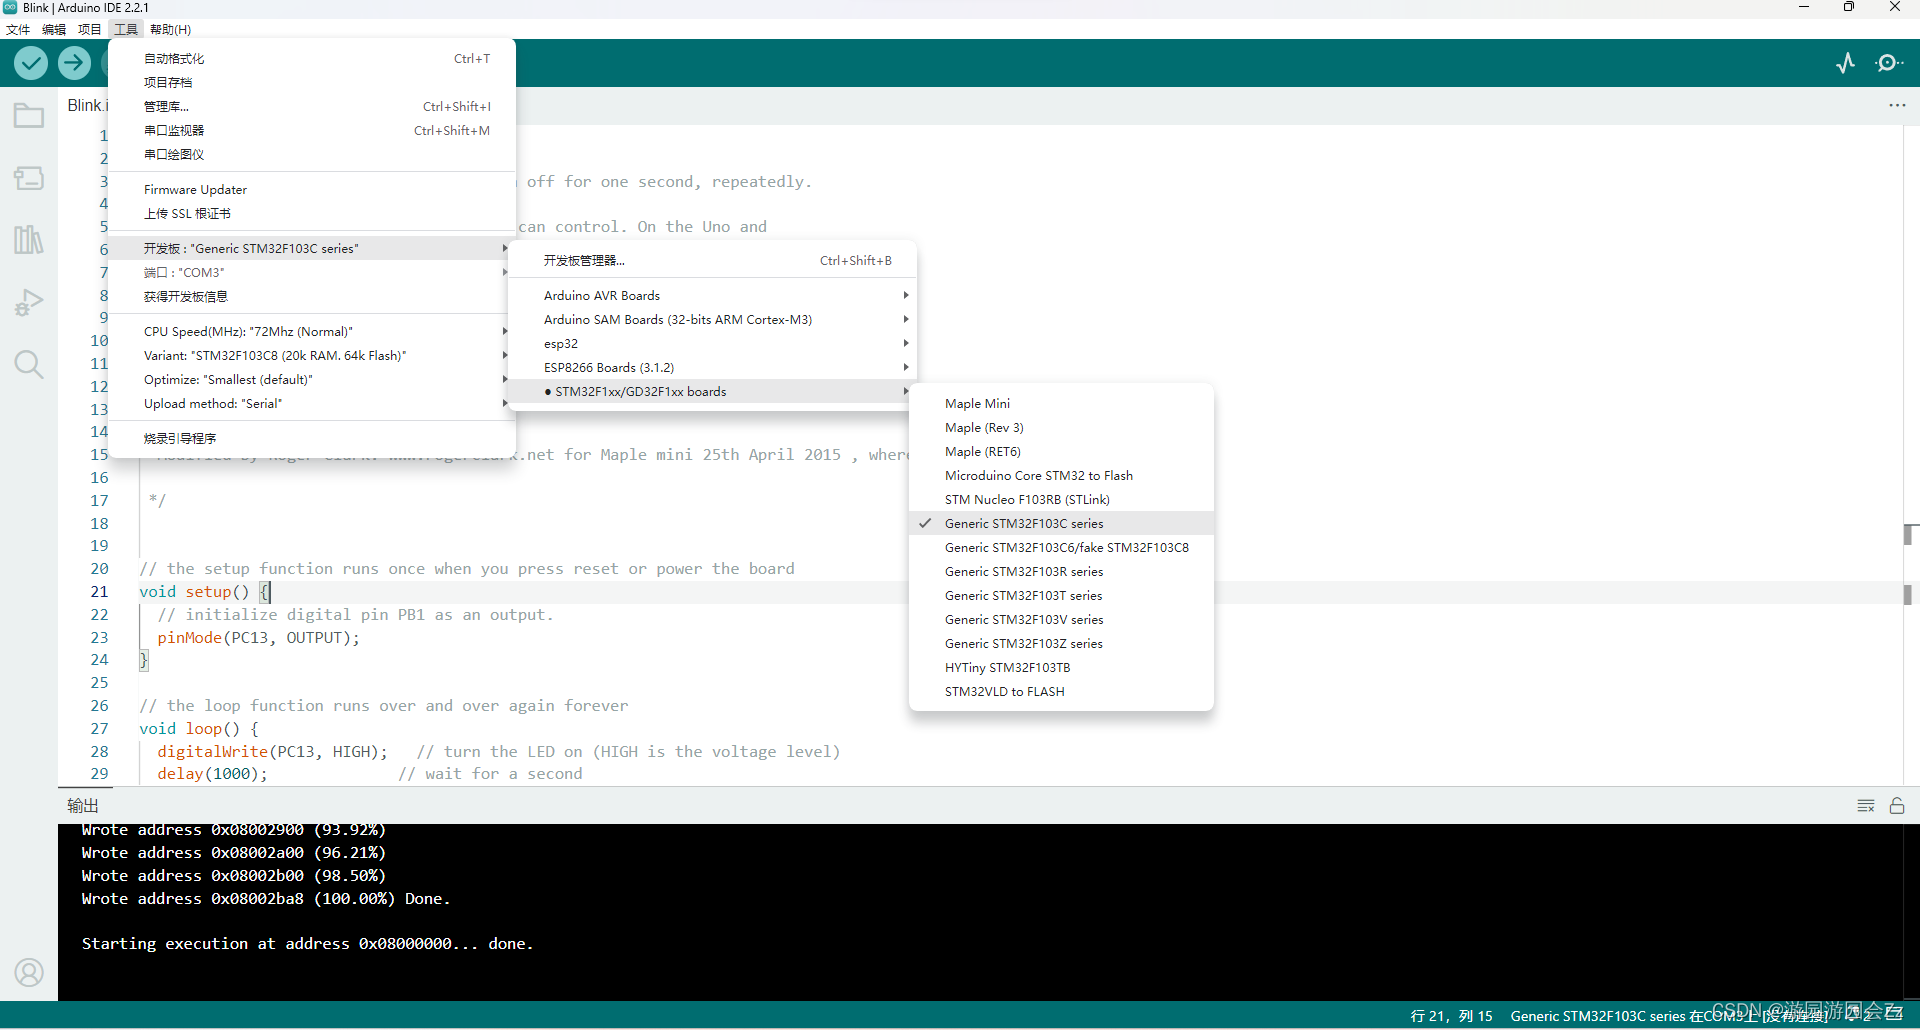The image size is (1920, 1030).
Task: Select the STM32F1xx/GD32F1xx boards radio entry
Action: click(711, 391)
